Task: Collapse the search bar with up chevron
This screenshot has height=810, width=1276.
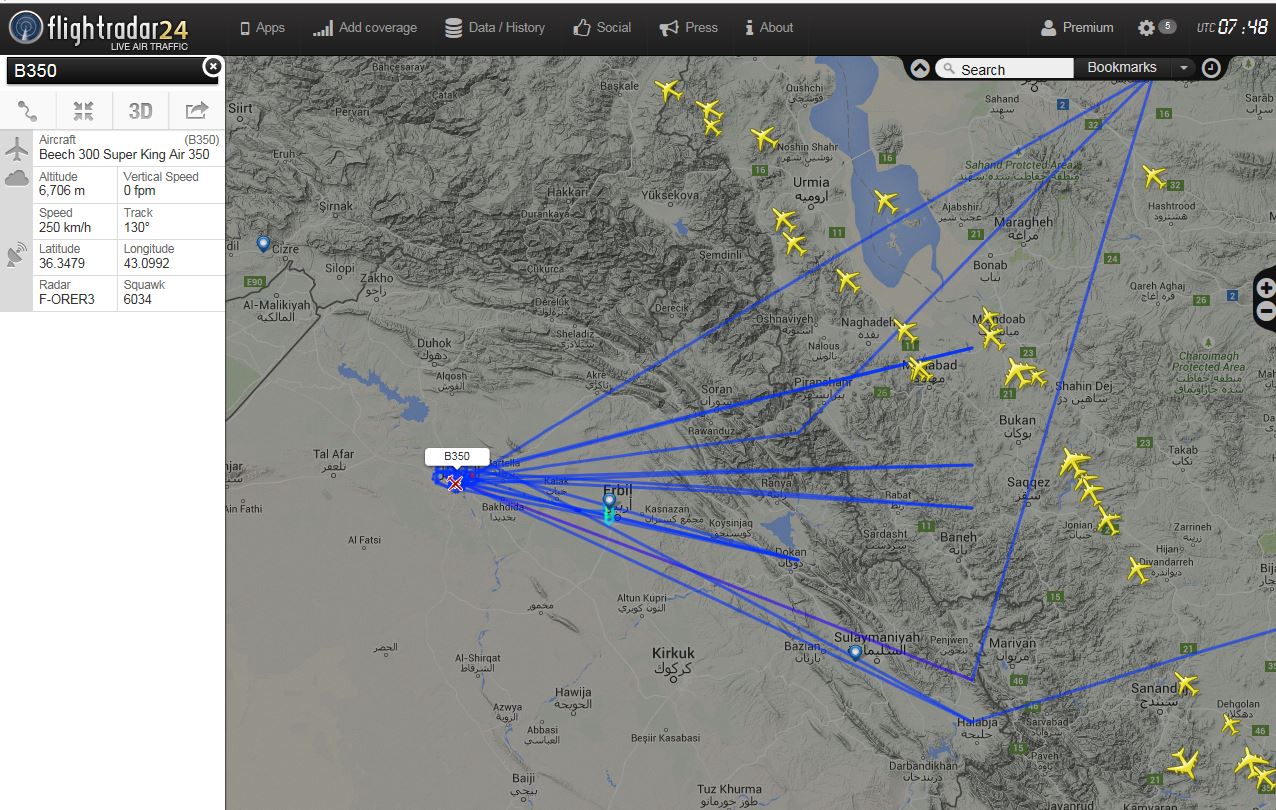Action: pos(920,68)
